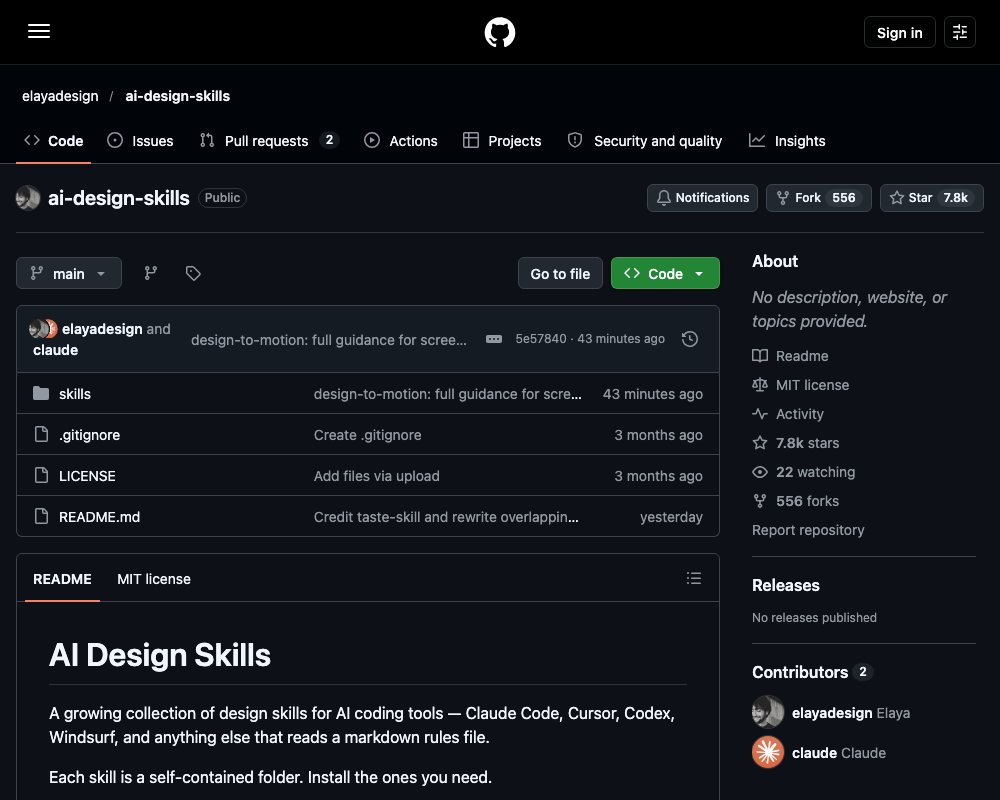
Task: Open the README.md file
Action: point(99,517)
